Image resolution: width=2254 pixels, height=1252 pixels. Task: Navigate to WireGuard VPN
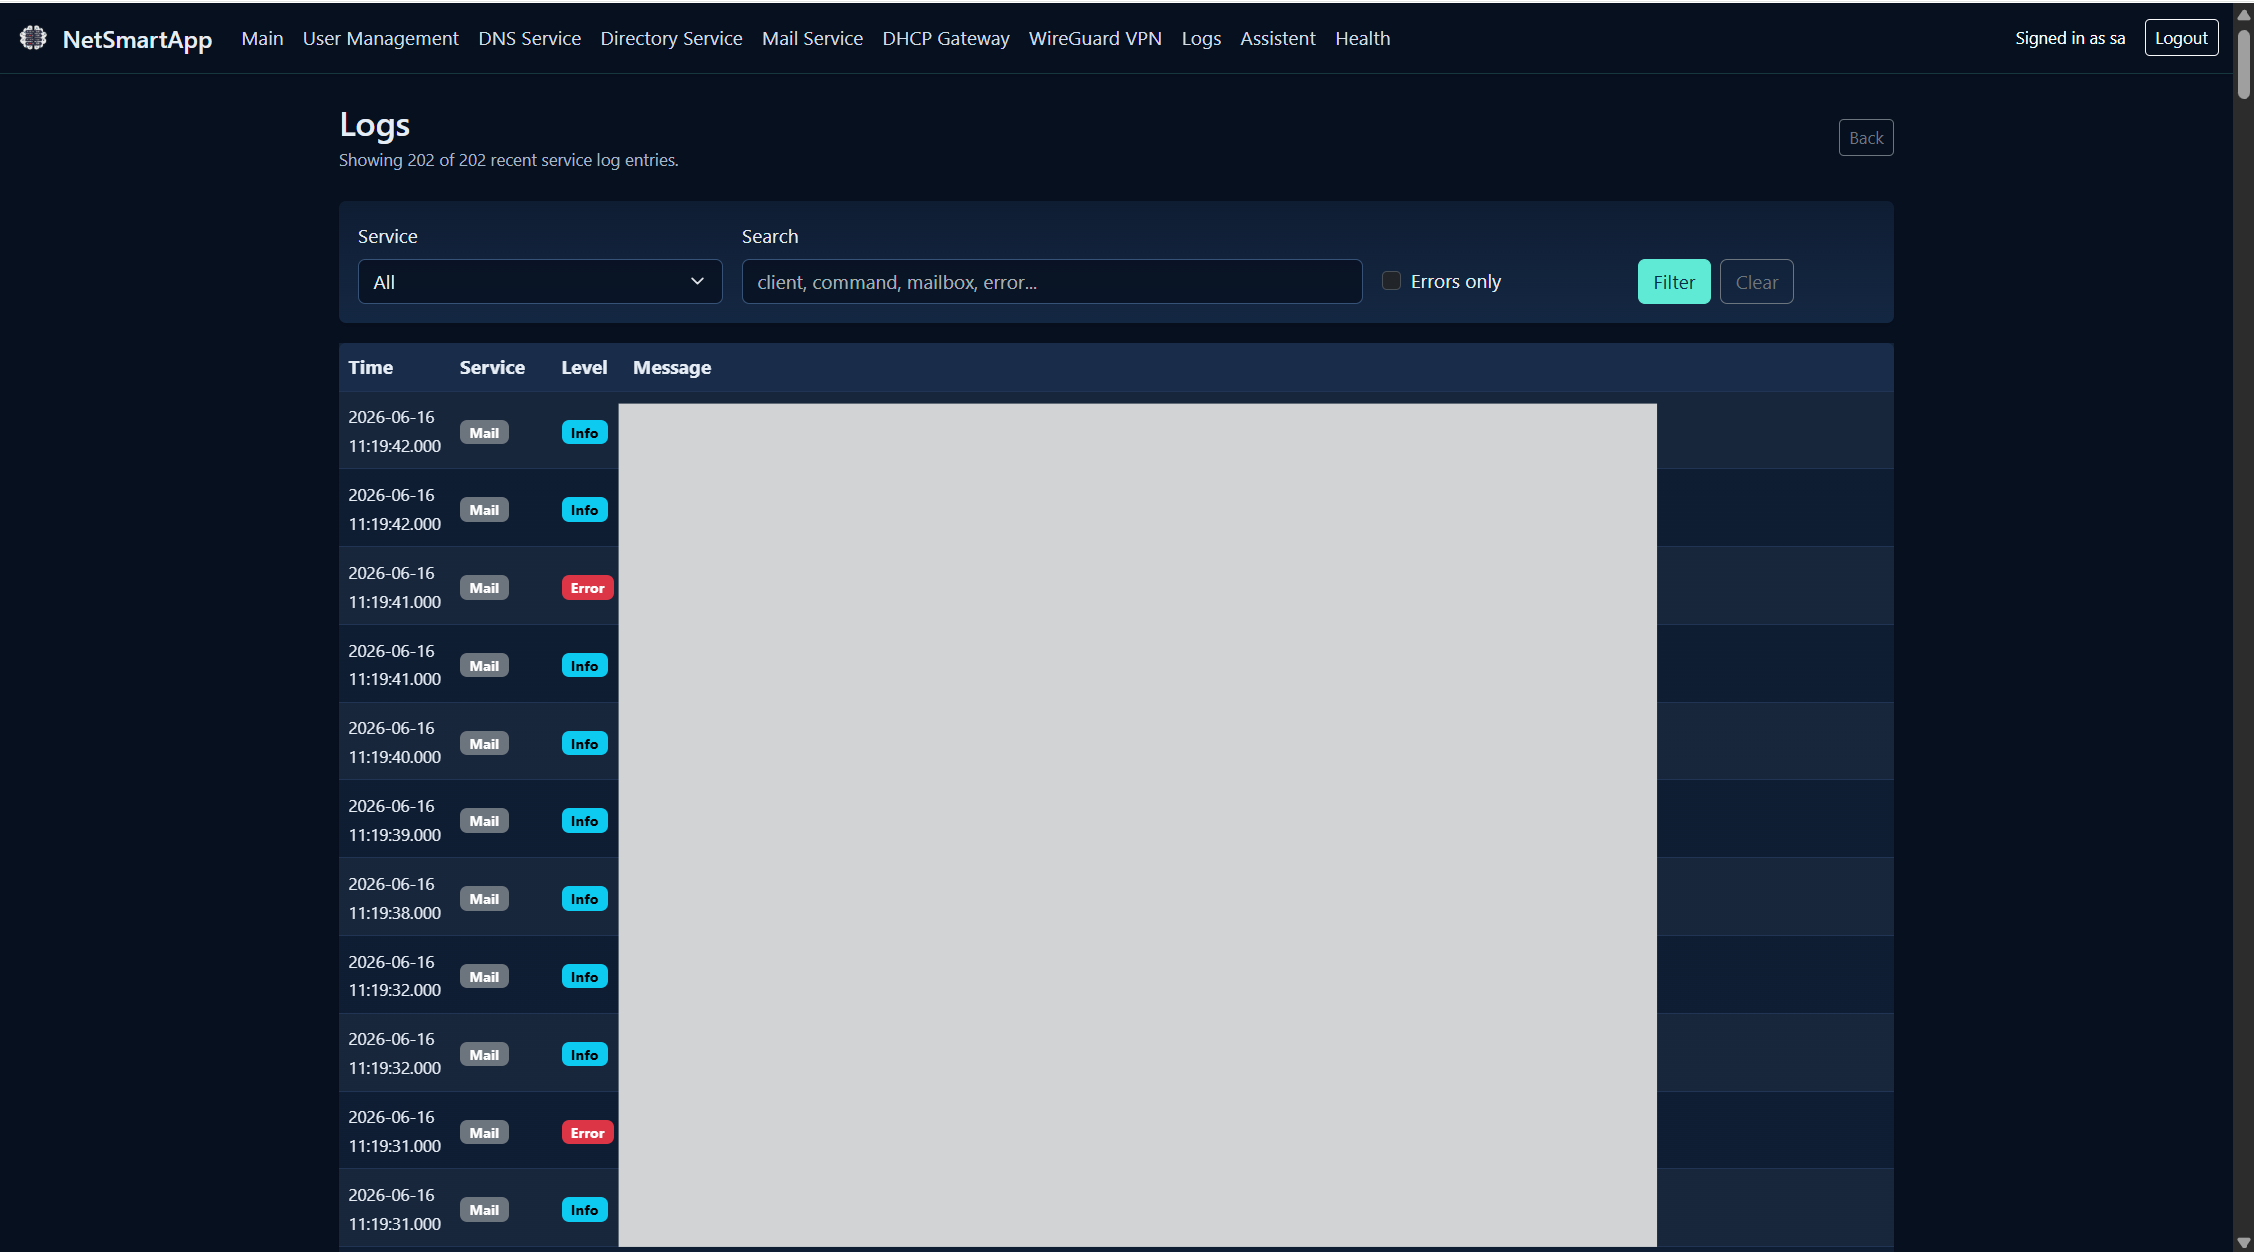tap(1095, 38)
